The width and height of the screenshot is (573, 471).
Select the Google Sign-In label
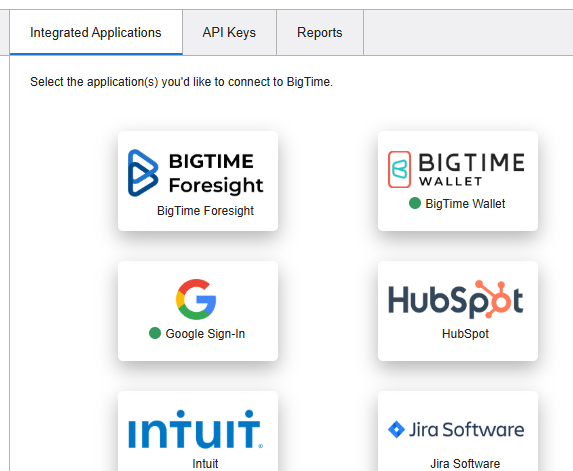(205, 334)
